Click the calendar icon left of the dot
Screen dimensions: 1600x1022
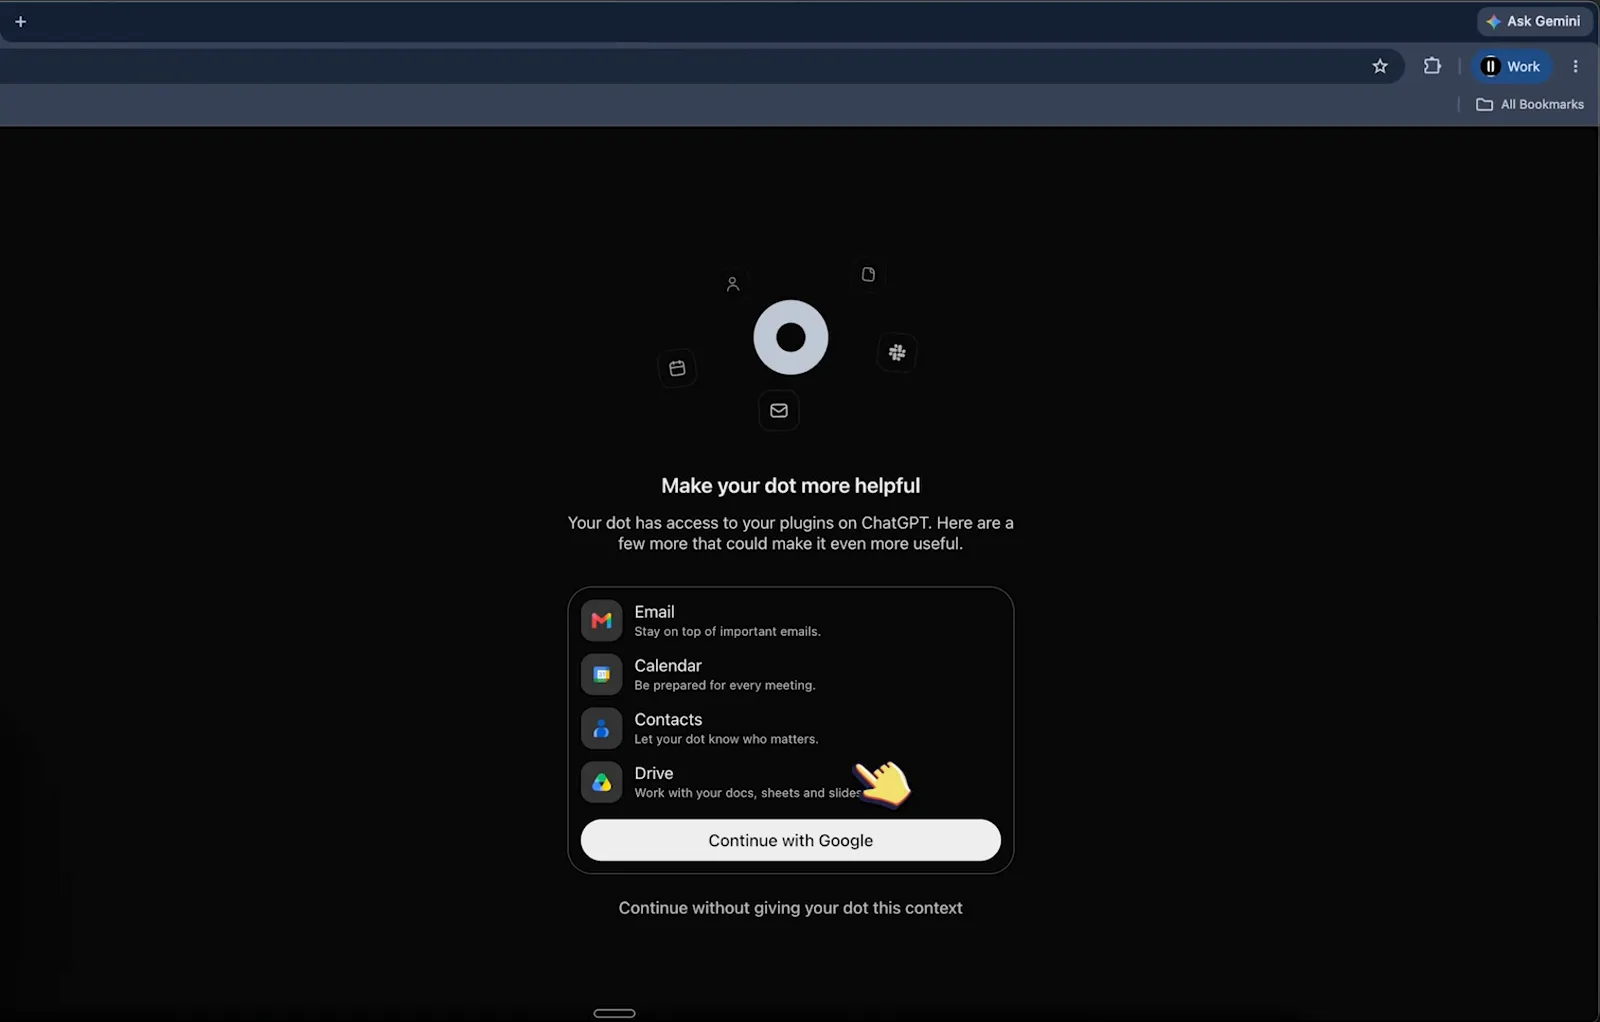click(x=677, y=368)
